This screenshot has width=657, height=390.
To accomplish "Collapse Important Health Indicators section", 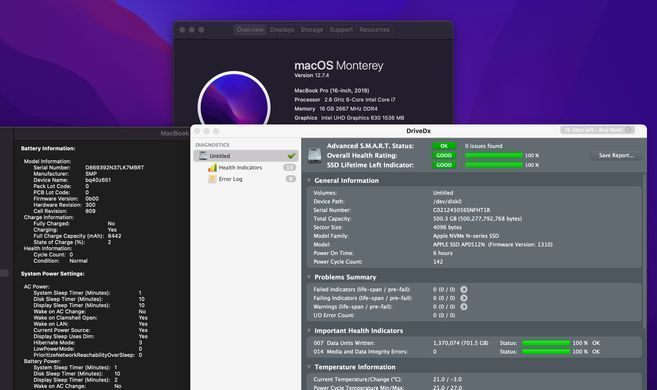I will coord(309,331).
